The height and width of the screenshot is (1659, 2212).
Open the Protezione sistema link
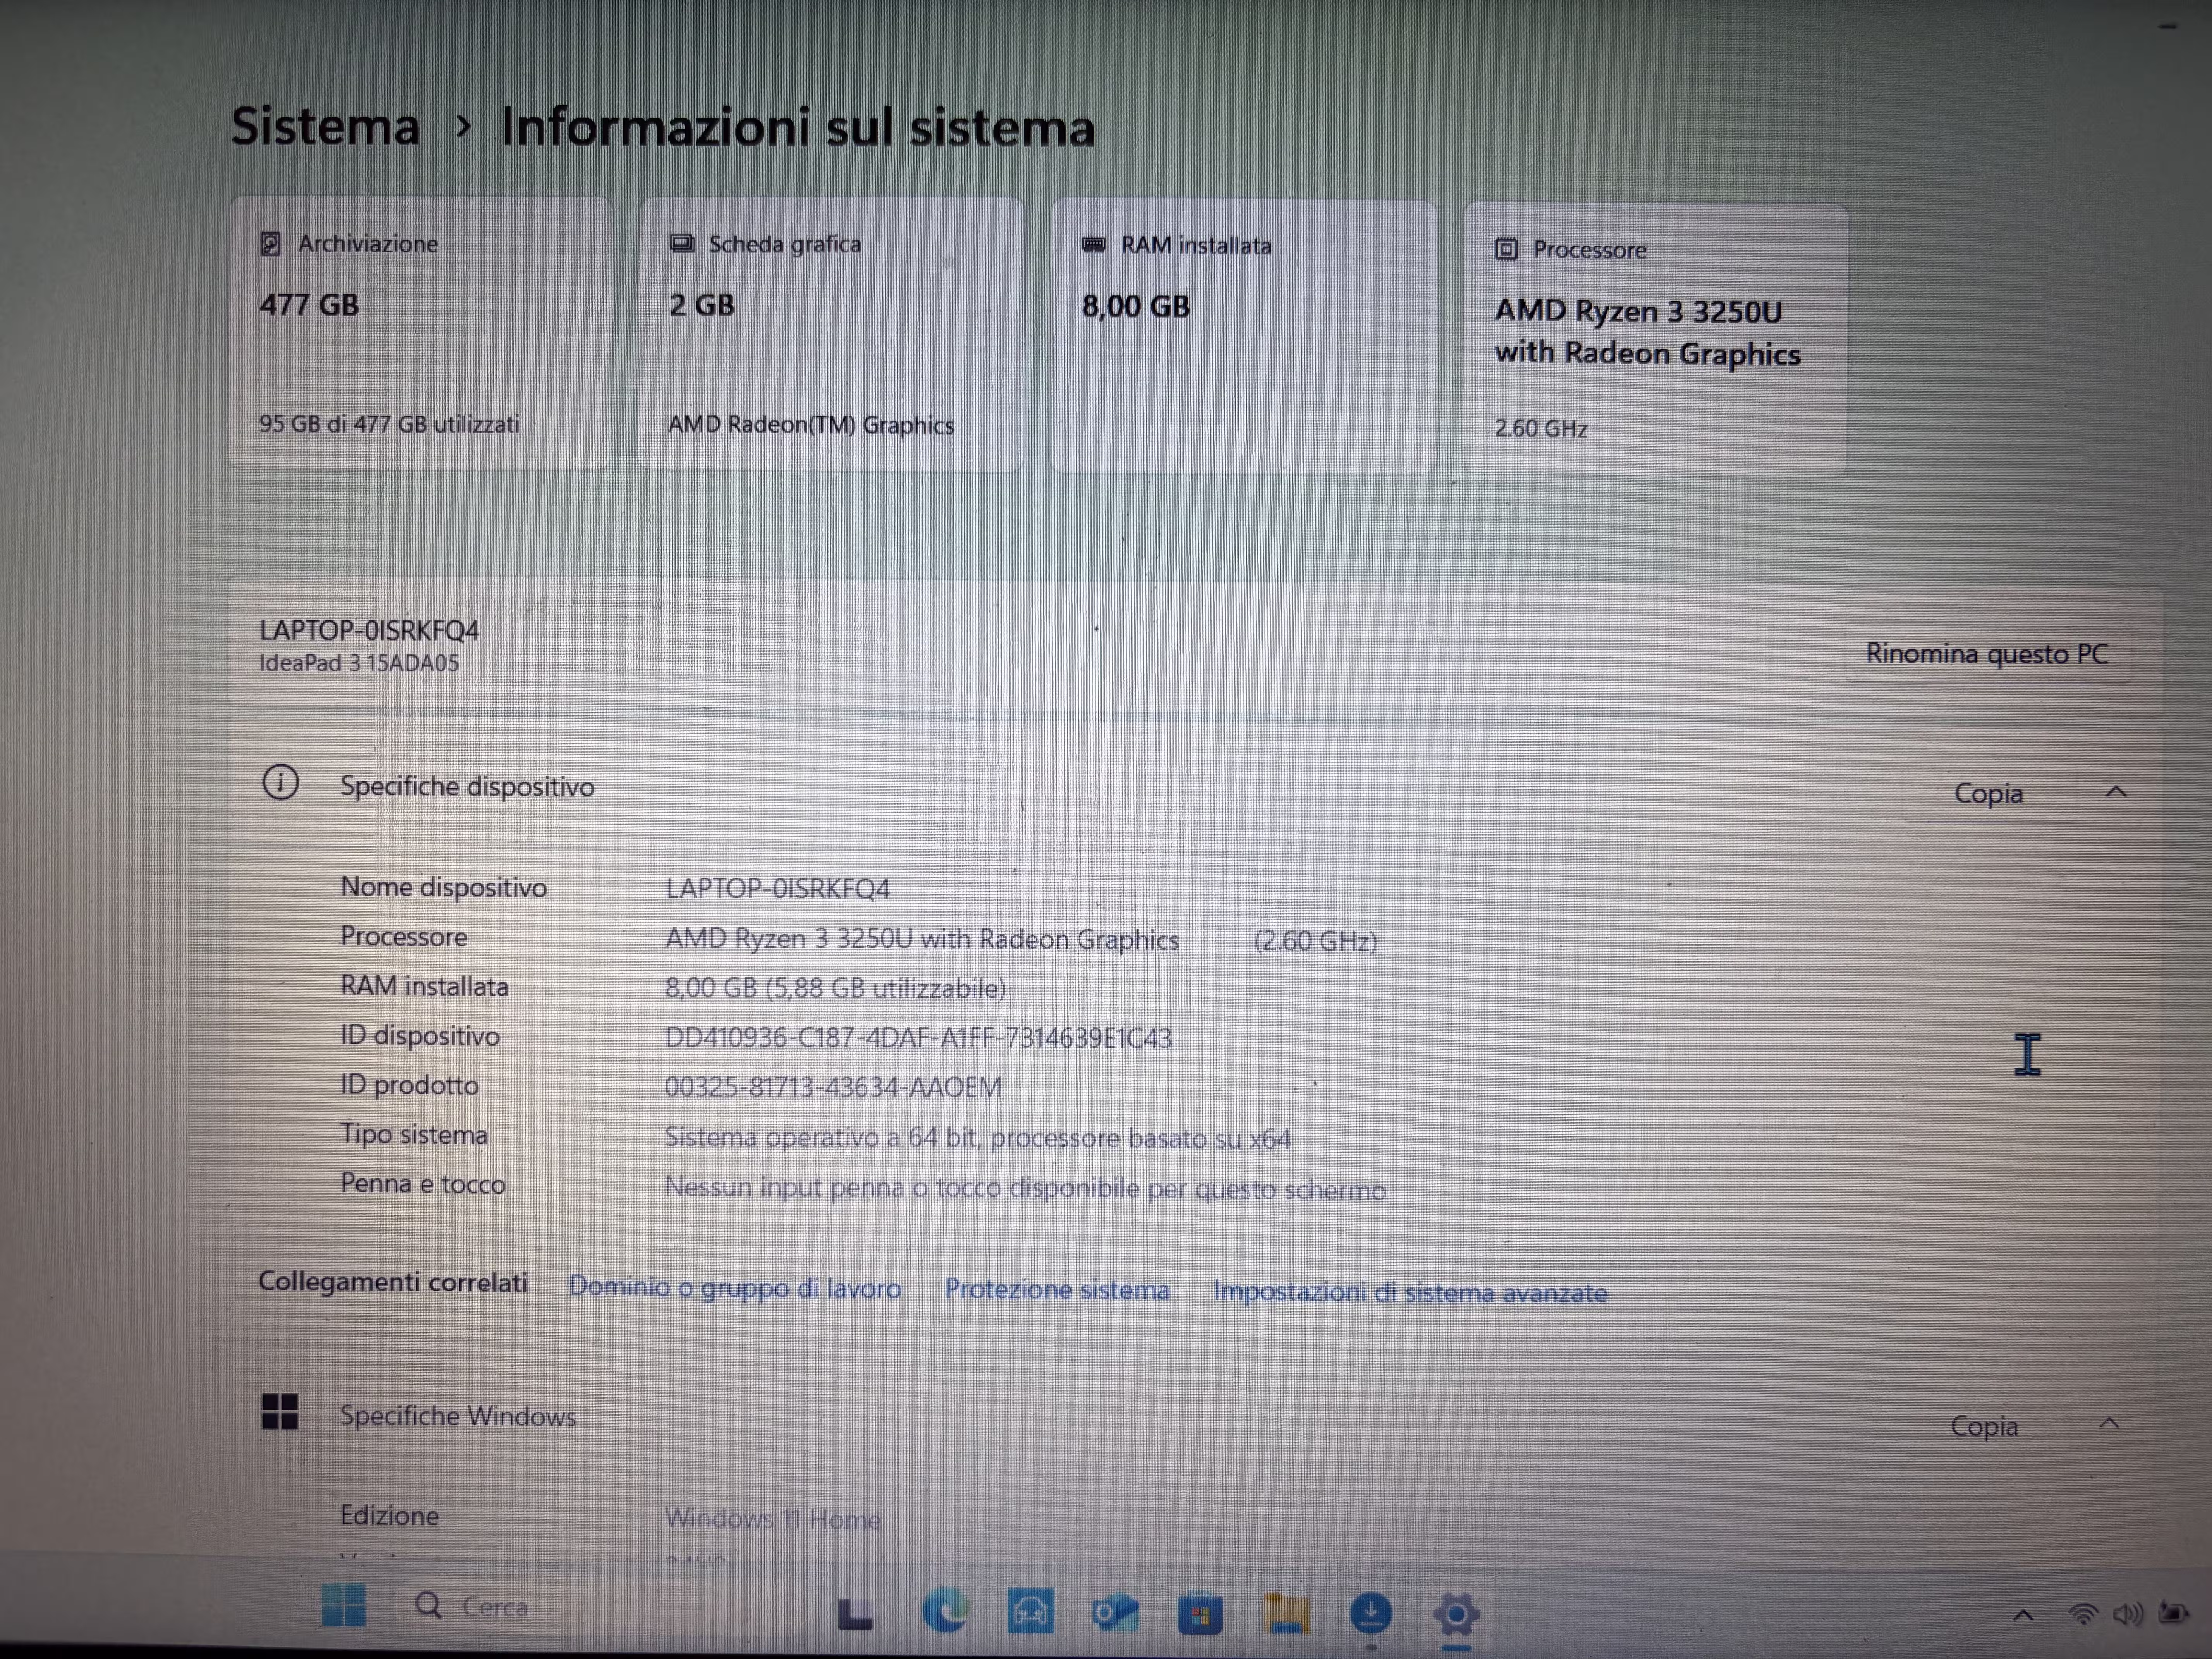pyautogui.click(x=1057, y=1290)
